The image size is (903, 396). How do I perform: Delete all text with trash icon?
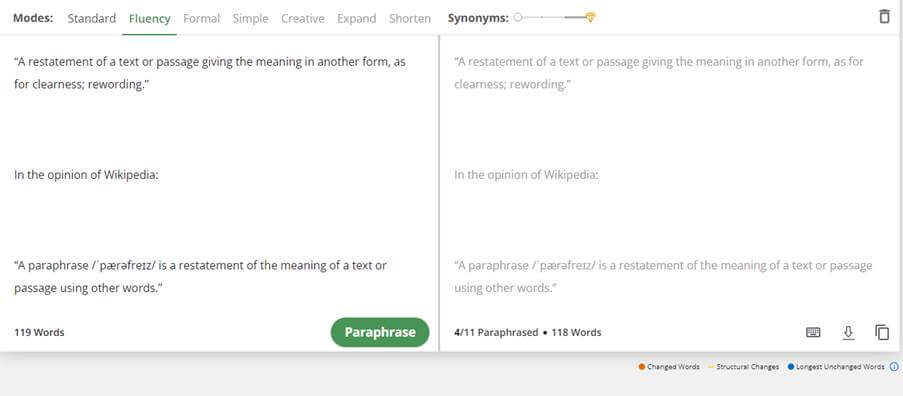[x=884, y=17]
